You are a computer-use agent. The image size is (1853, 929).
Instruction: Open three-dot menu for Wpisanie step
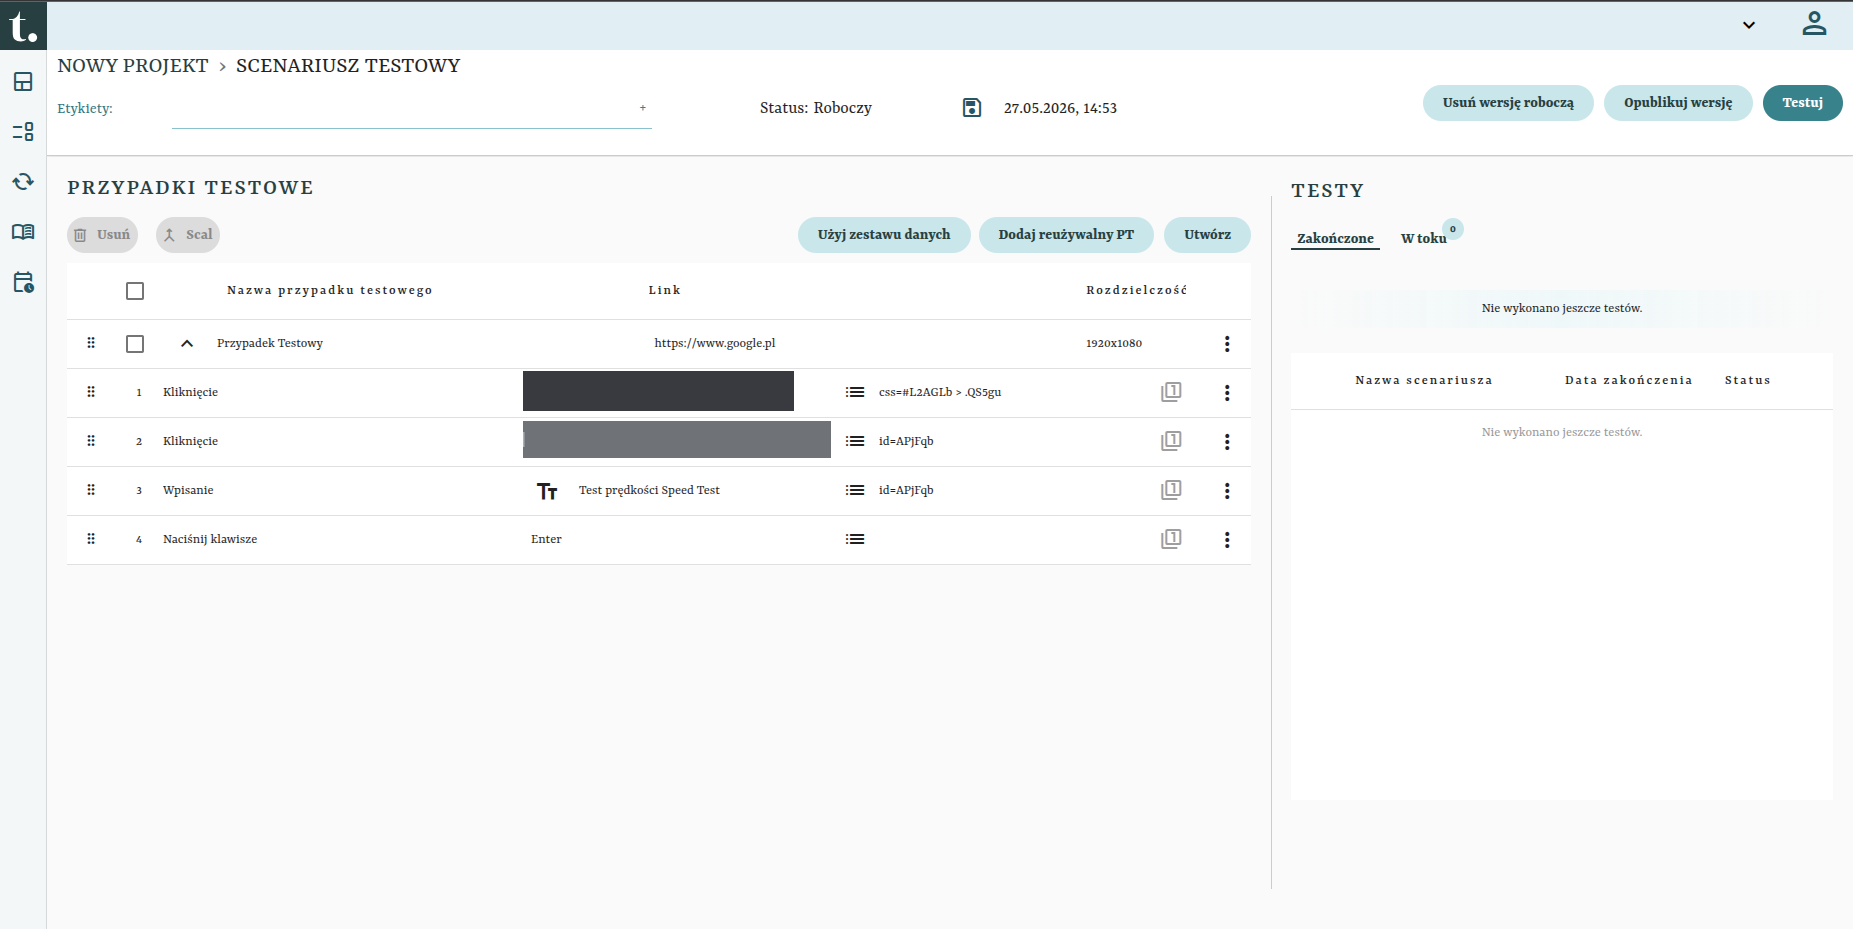tap(1227, 491)
